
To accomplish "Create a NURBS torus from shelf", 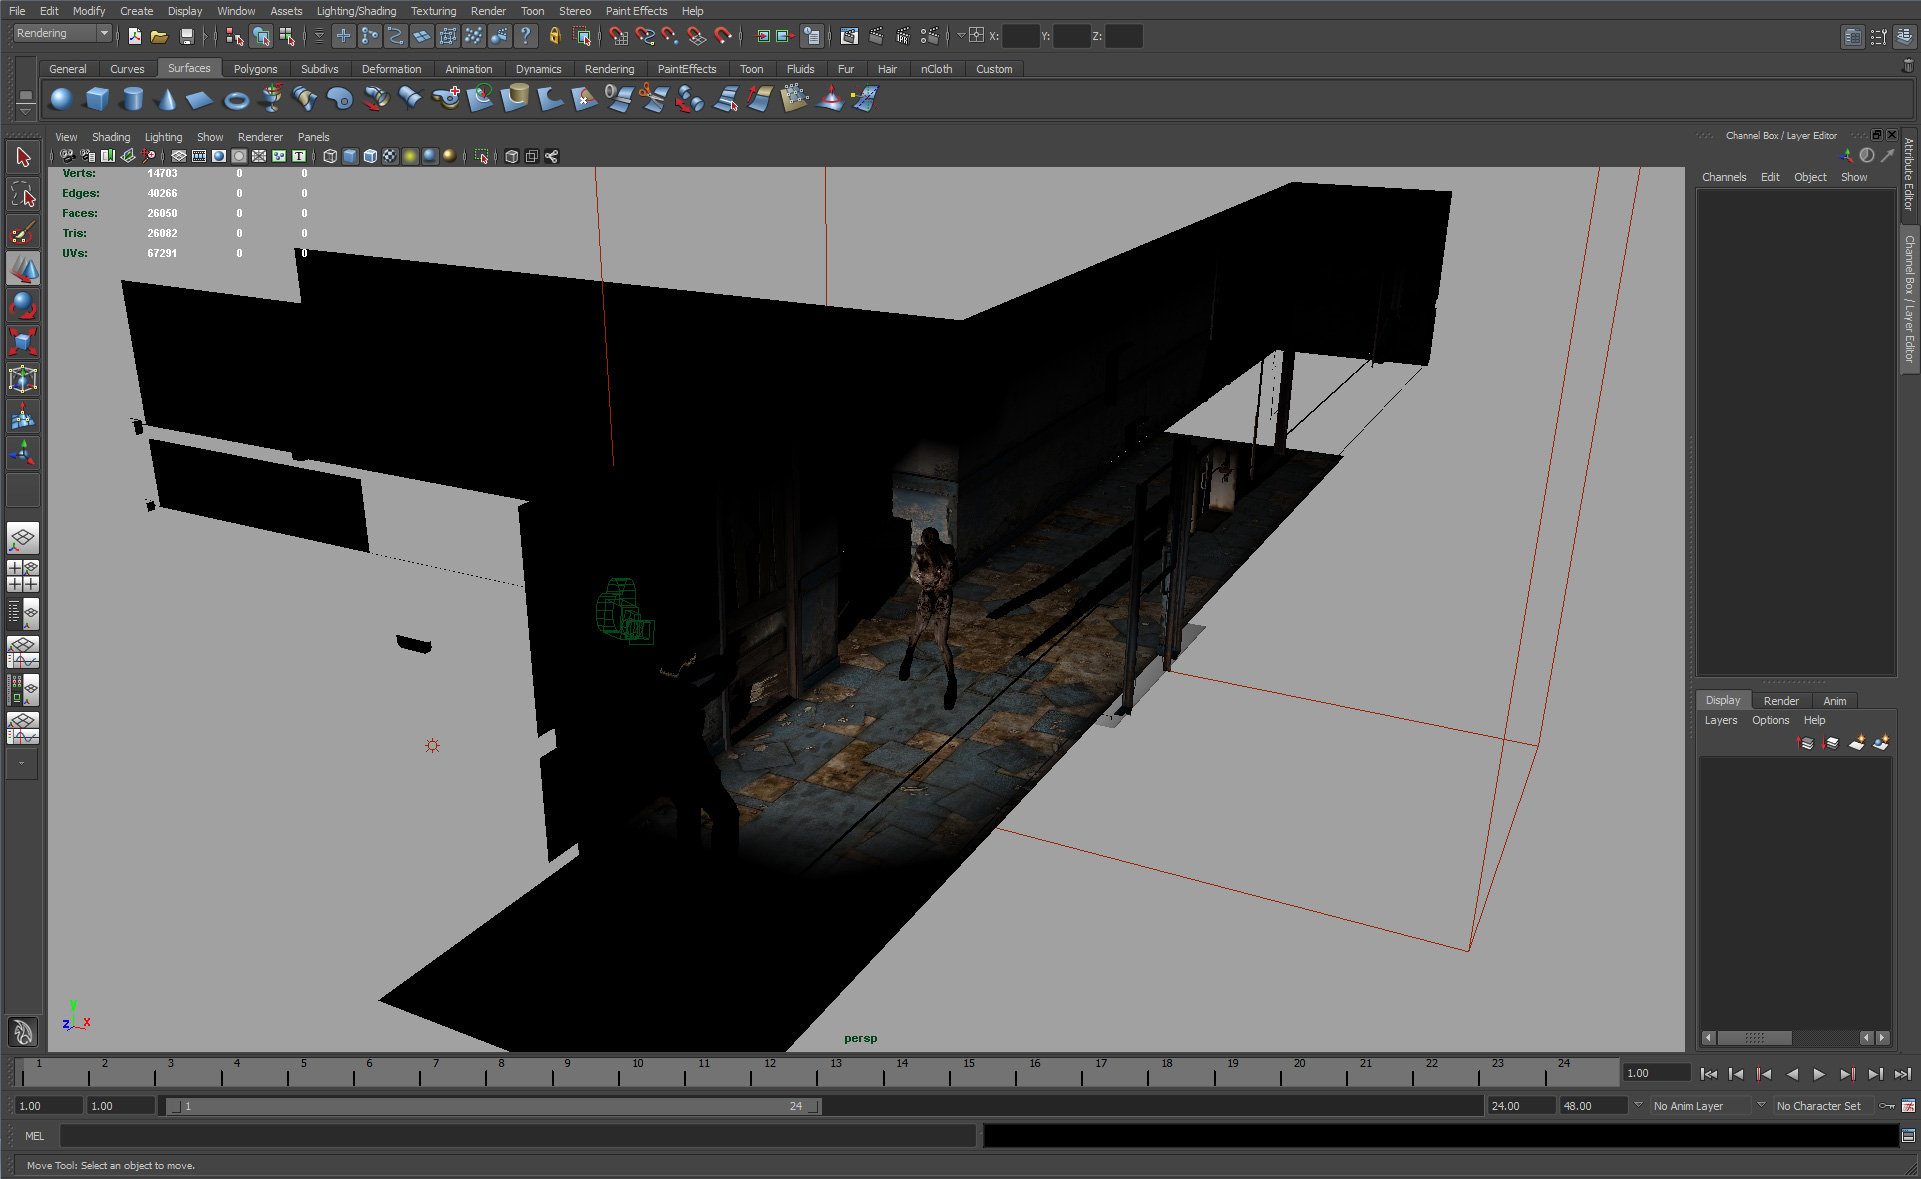I will tap(236, 99).
